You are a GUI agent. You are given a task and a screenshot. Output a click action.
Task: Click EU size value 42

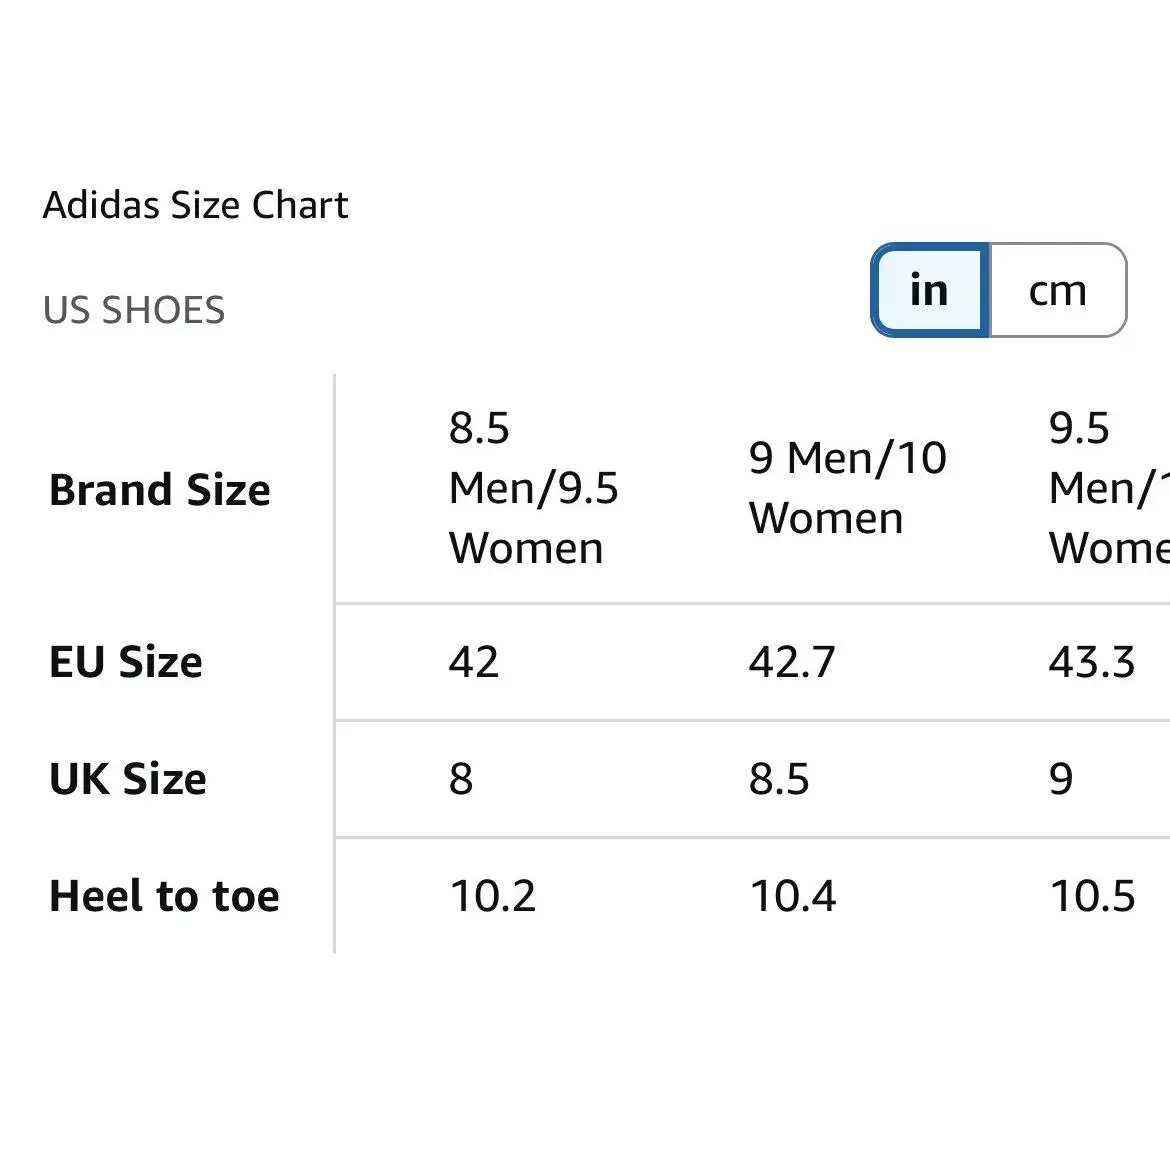474,662
